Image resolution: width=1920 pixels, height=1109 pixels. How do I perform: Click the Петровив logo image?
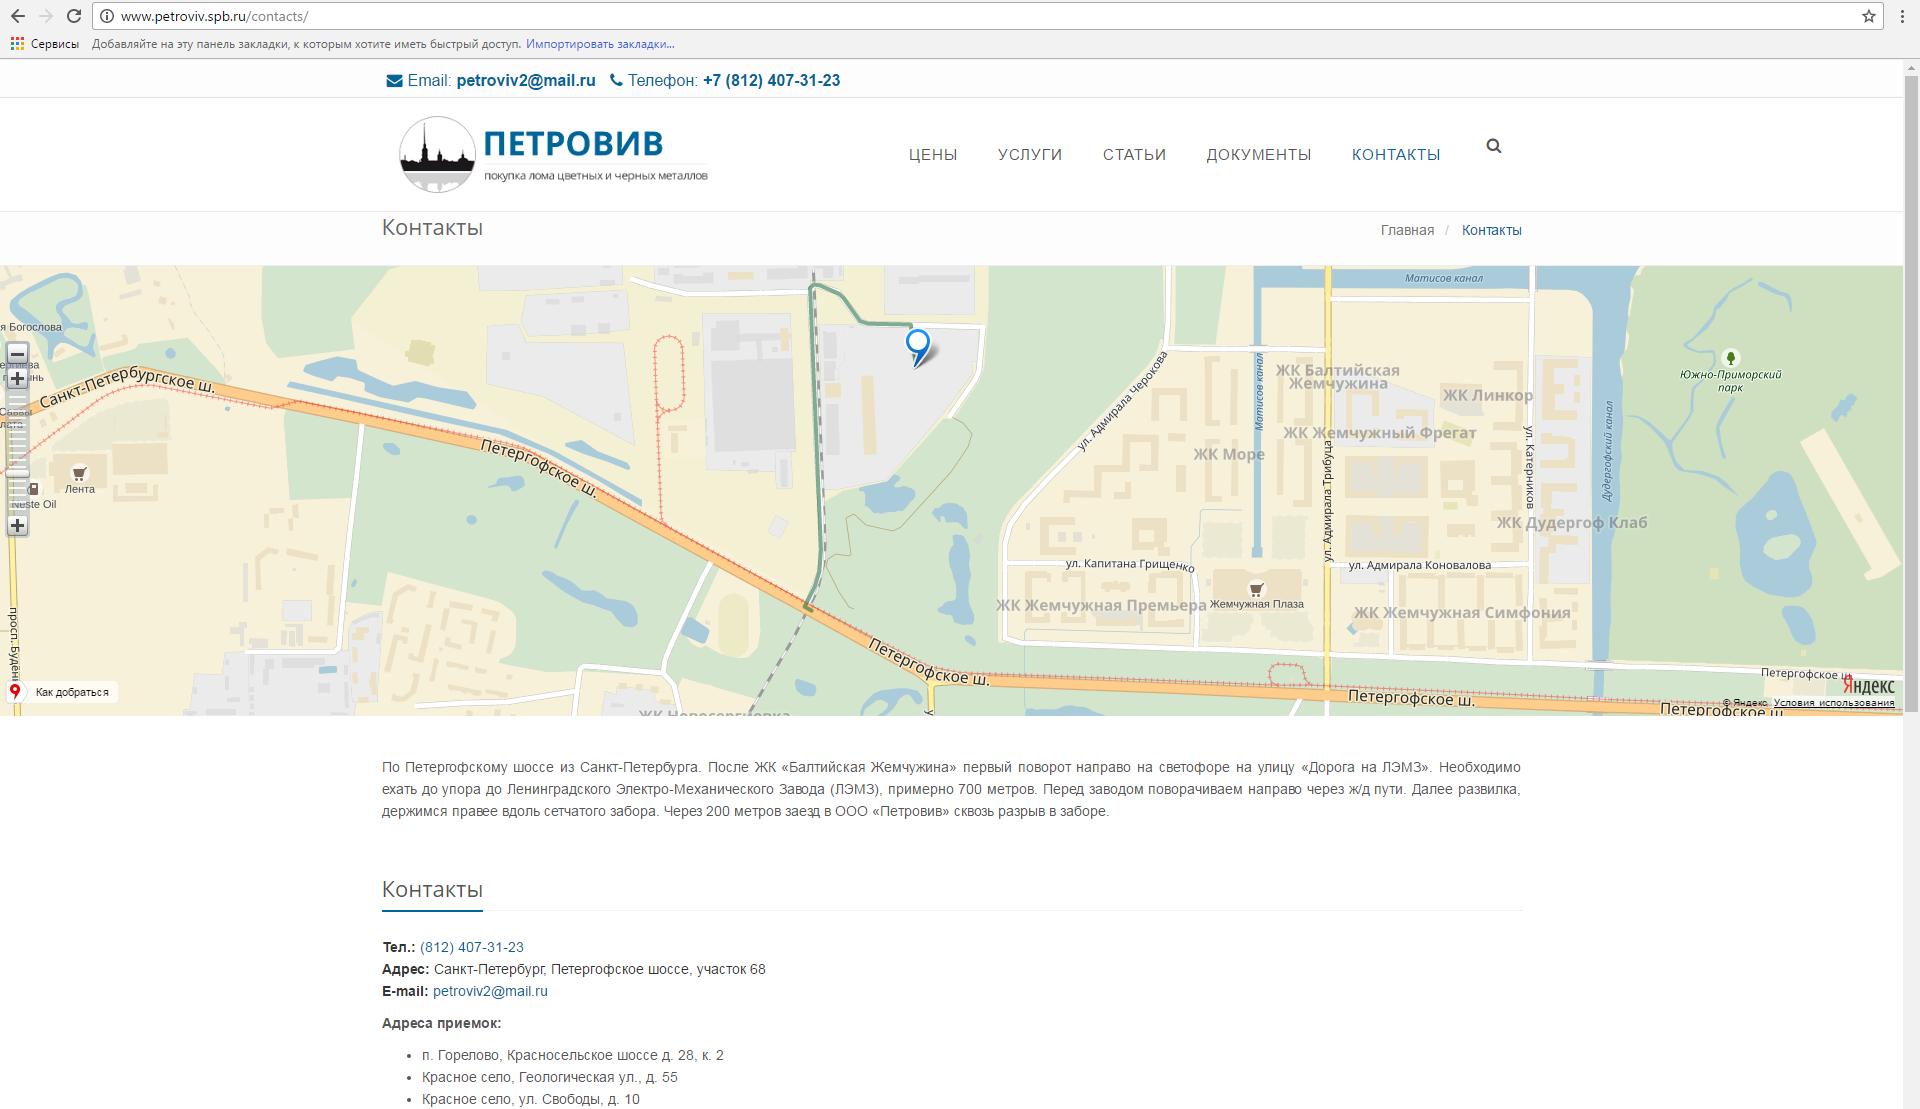[x=553, y=154]
